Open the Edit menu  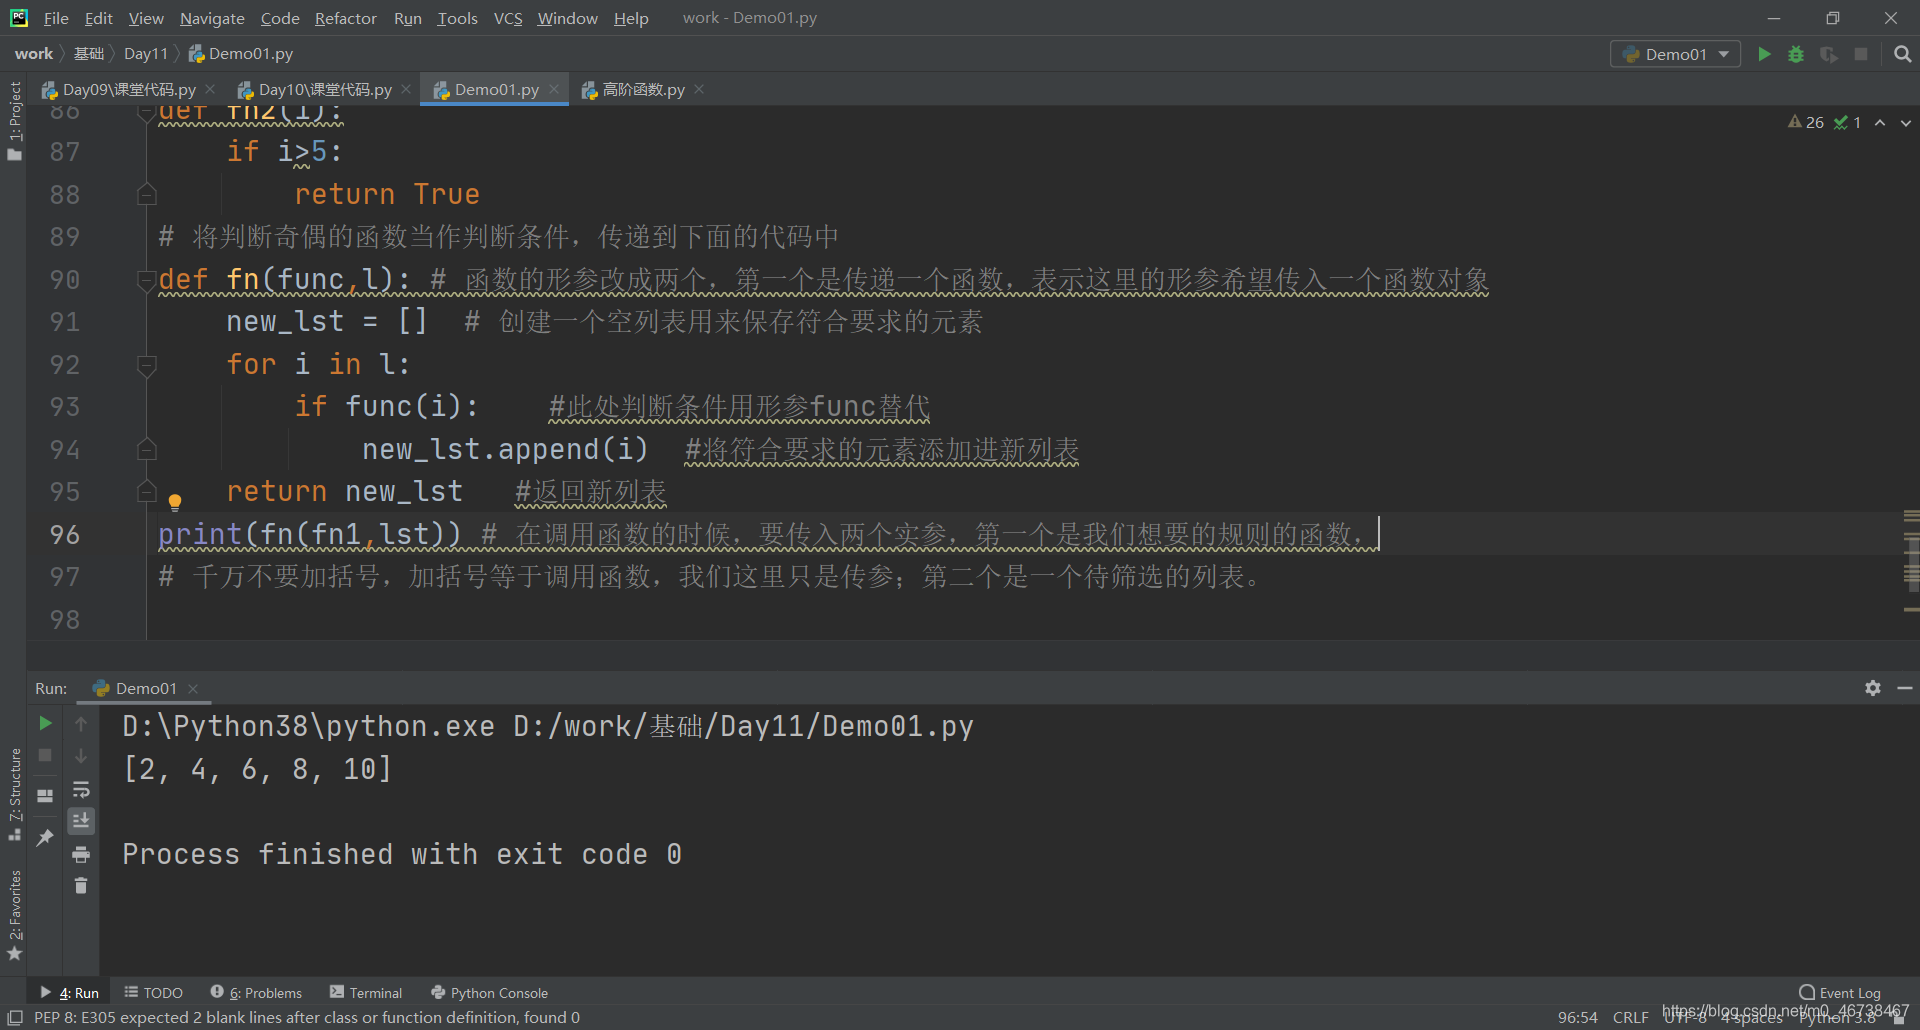point(98,18)
